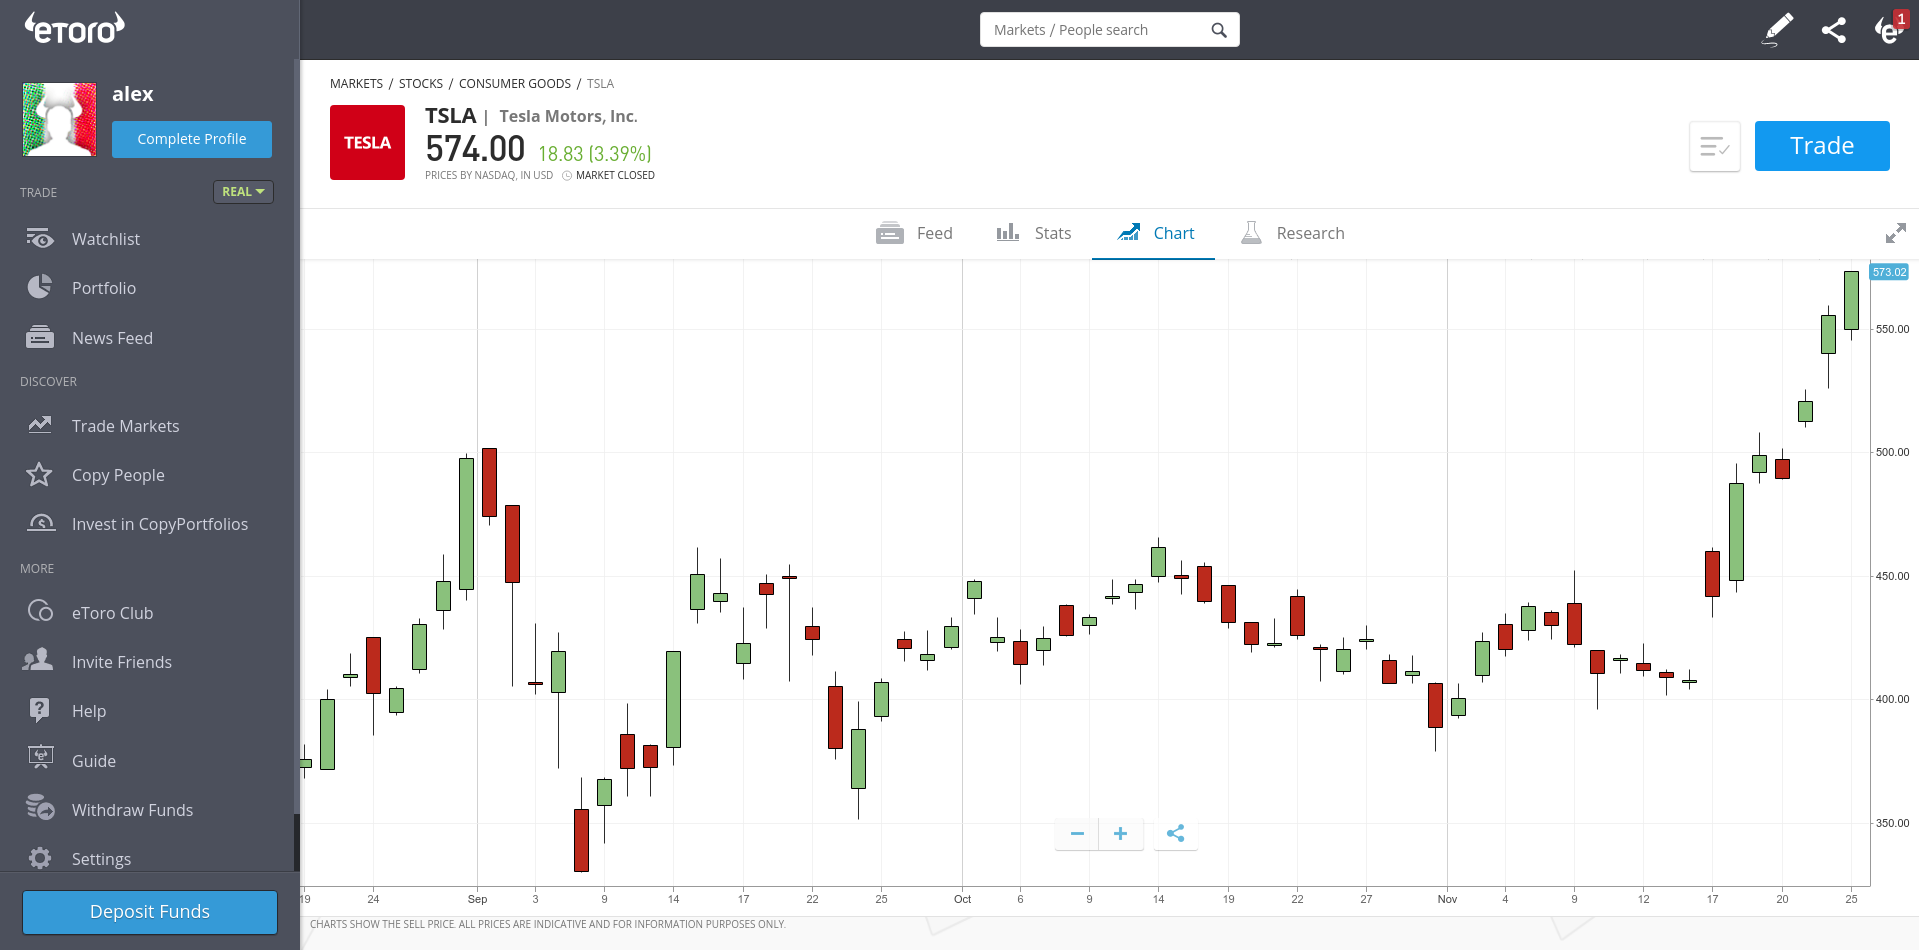
Task: Click the Nov label on time axis
Action: (x=1447, y=899)
